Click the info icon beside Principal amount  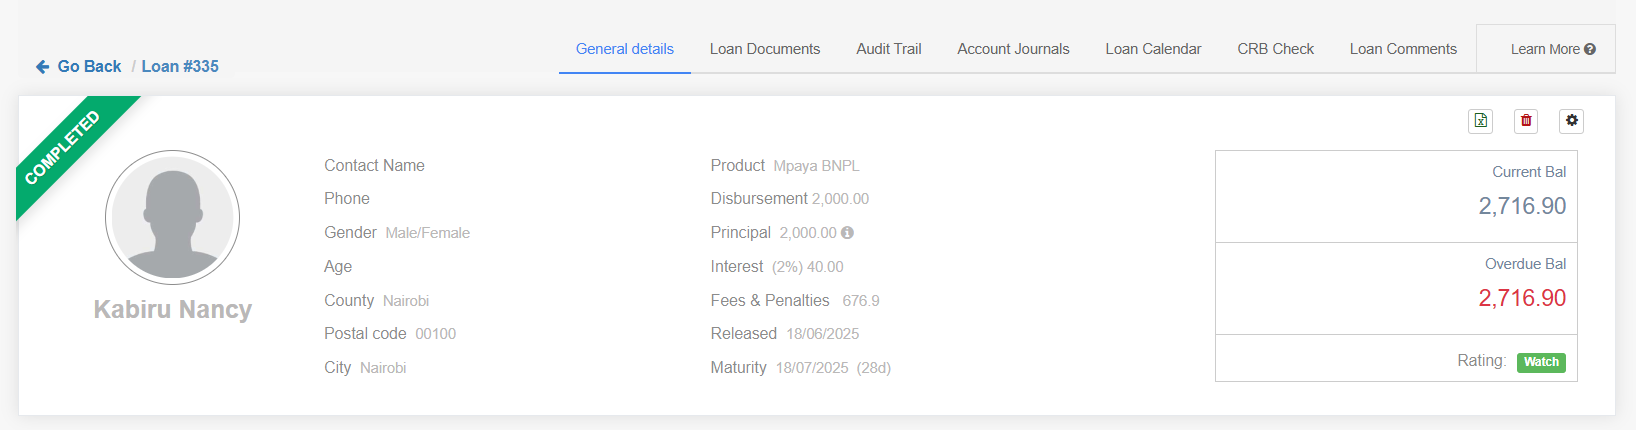[847, 233]
